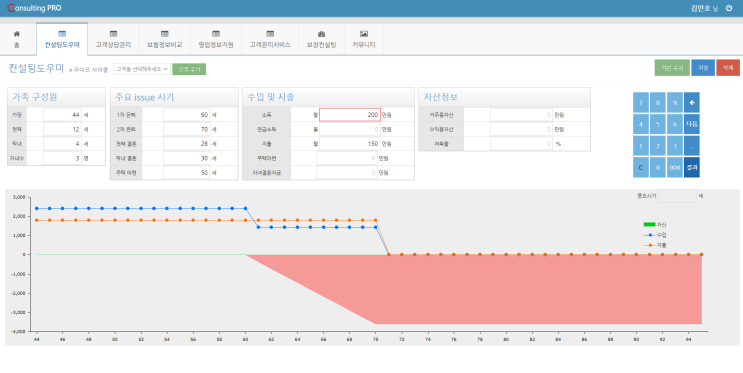Tap the keypad decimal point key
The height and width of the screenshot is (373, 743).
pyautogui.click(x=691, y=146)
